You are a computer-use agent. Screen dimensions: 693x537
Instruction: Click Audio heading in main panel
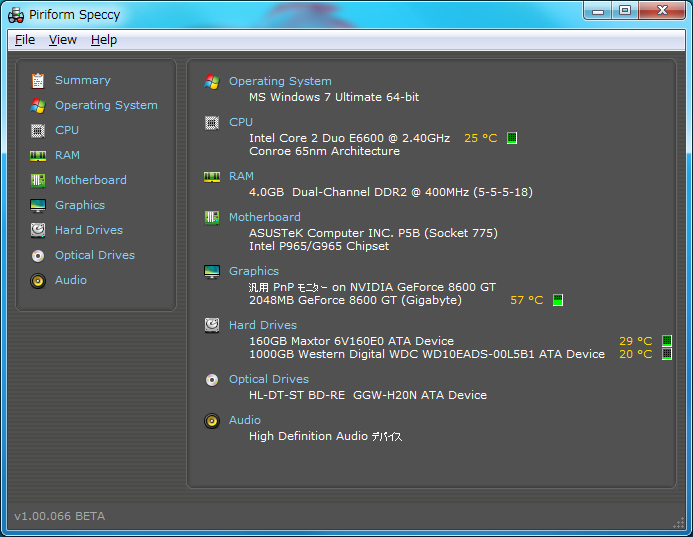pyautogui.click(x=245, y=420)
